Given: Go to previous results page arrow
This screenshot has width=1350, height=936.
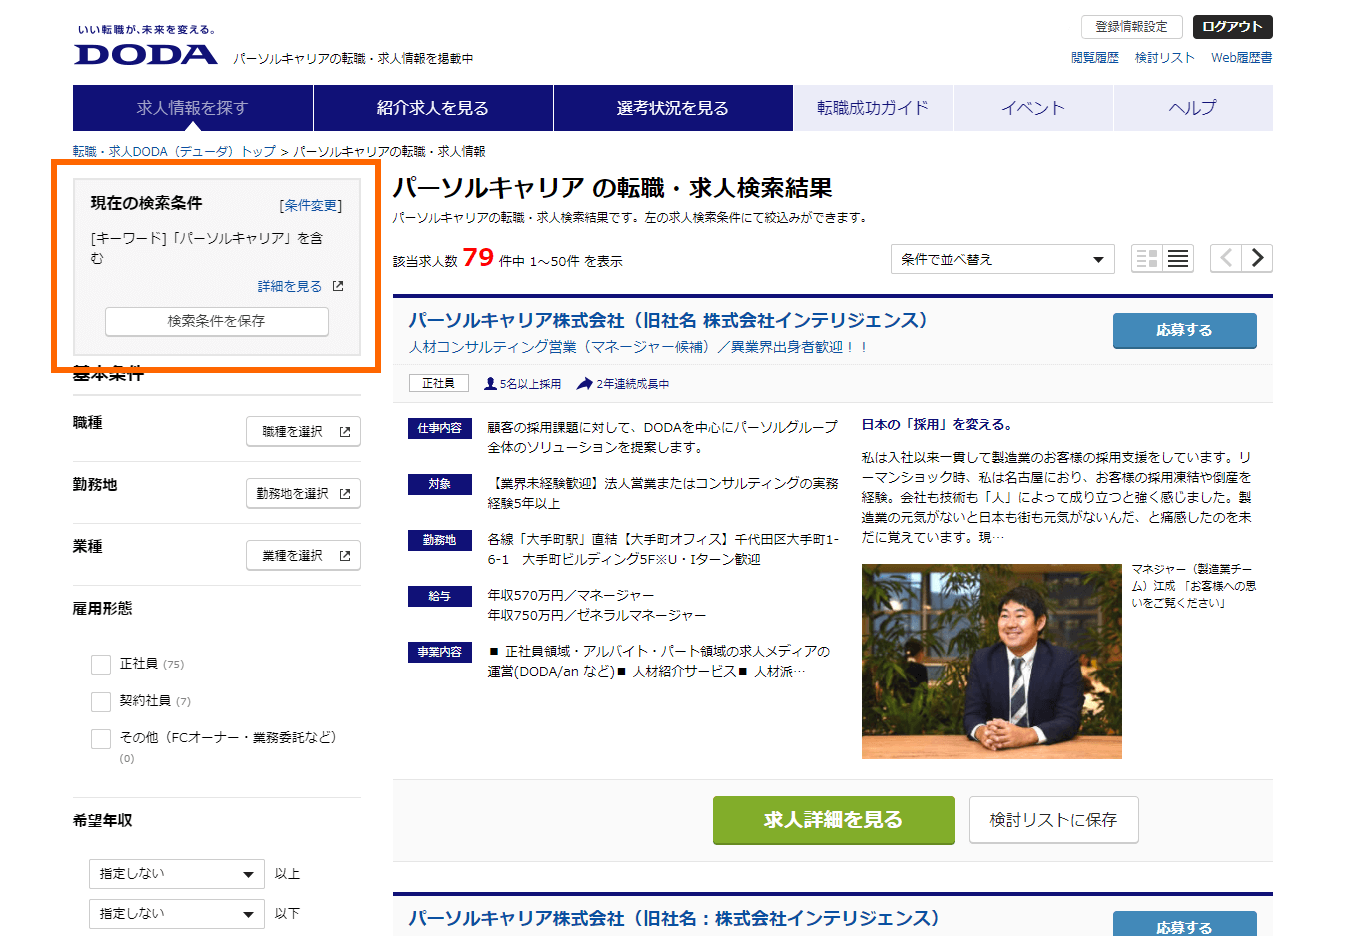Looking at the screenshot, I should [1226, 258].
